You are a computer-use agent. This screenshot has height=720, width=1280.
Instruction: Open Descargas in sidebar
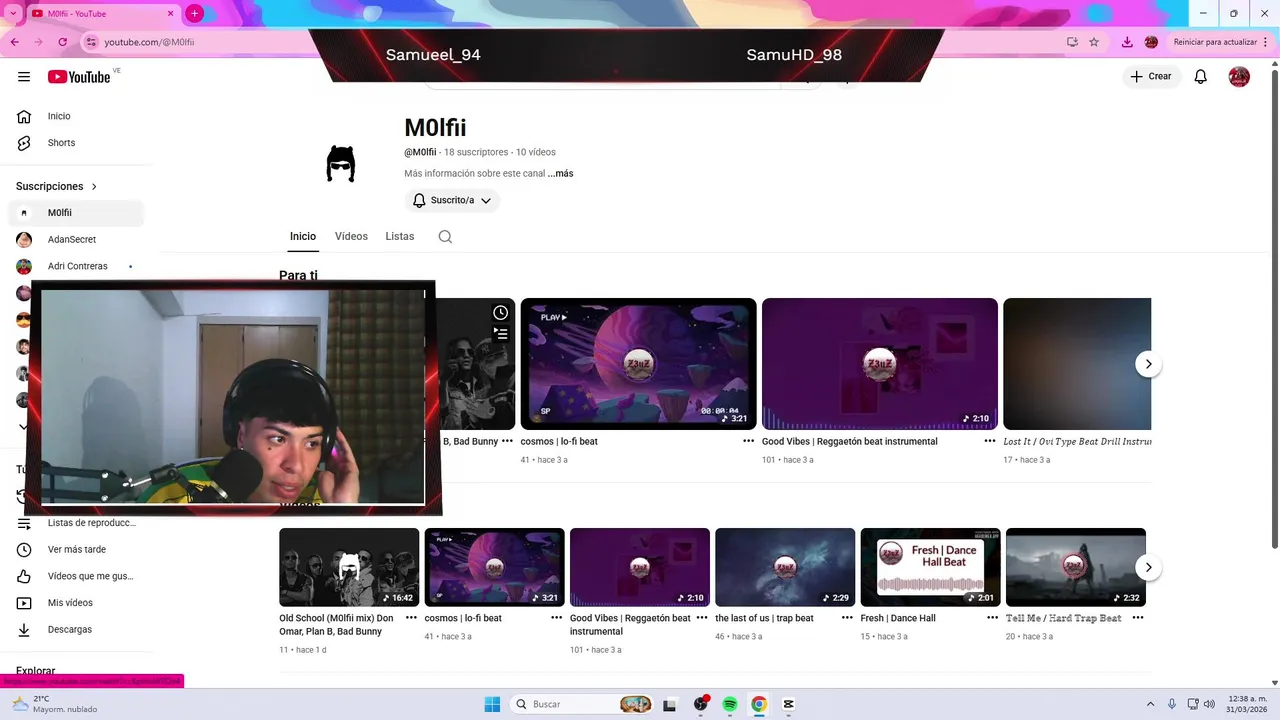pyautogui.click(x=76, y=629)
